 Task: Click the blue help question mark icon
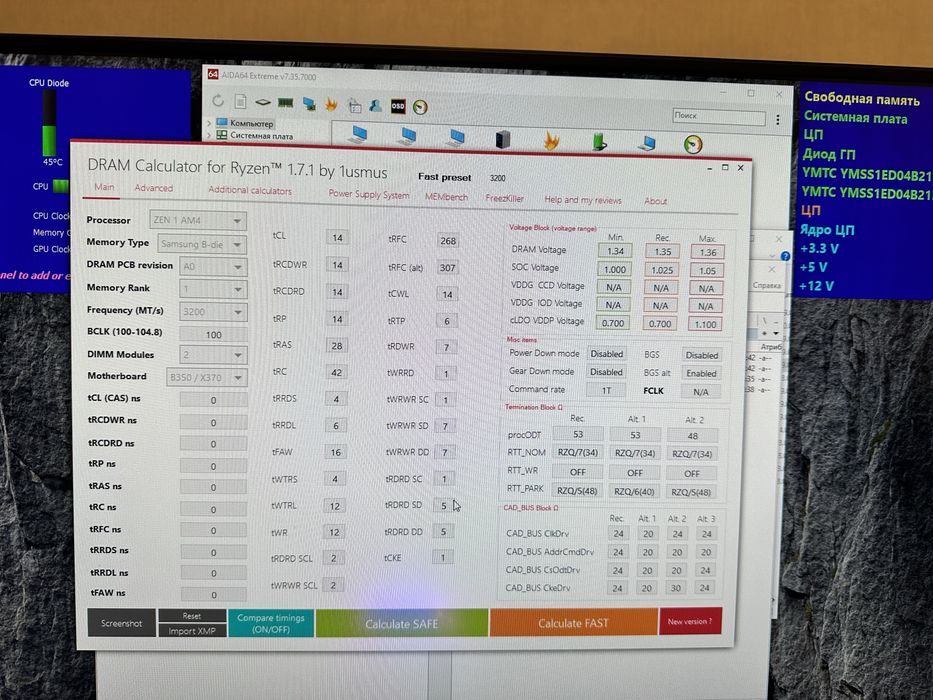[x=785, y=256]
